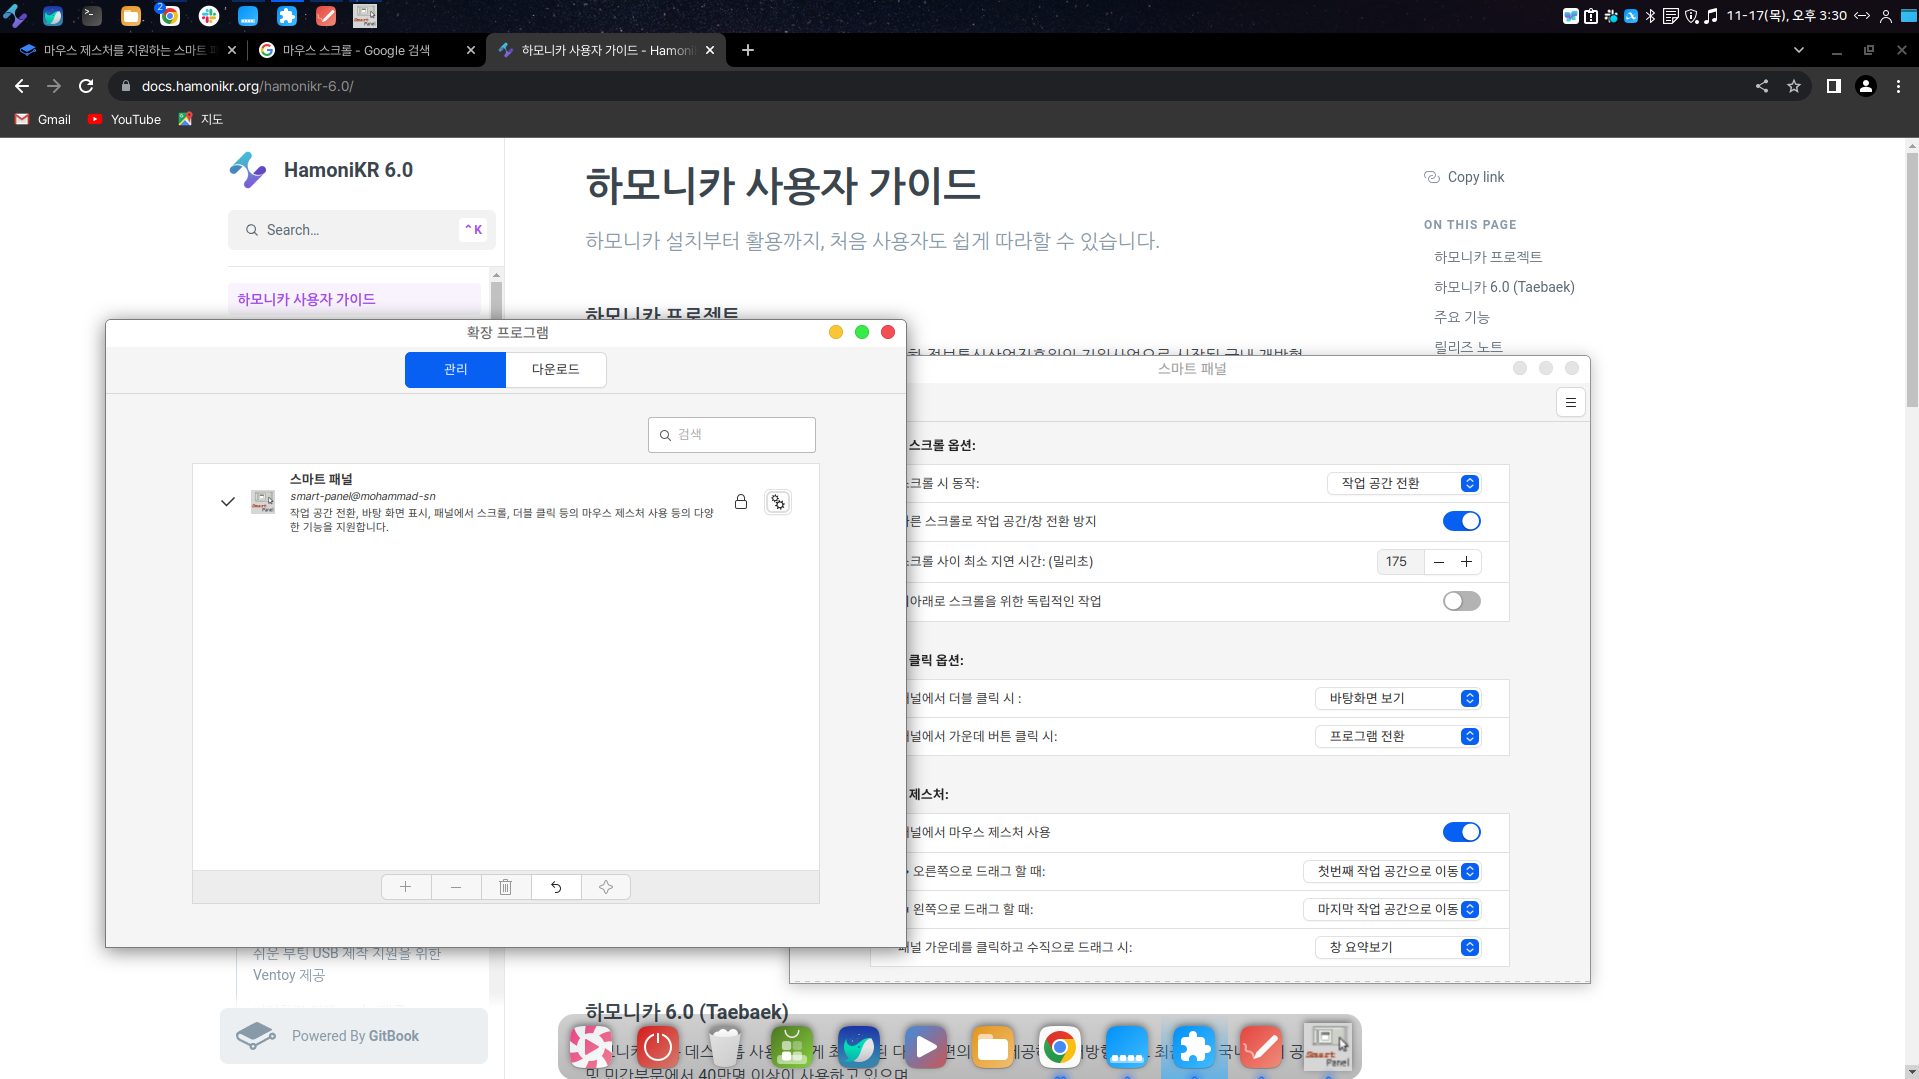
Task: Increase scroll delay with plus stepper
Action: tap(1466, 562)
